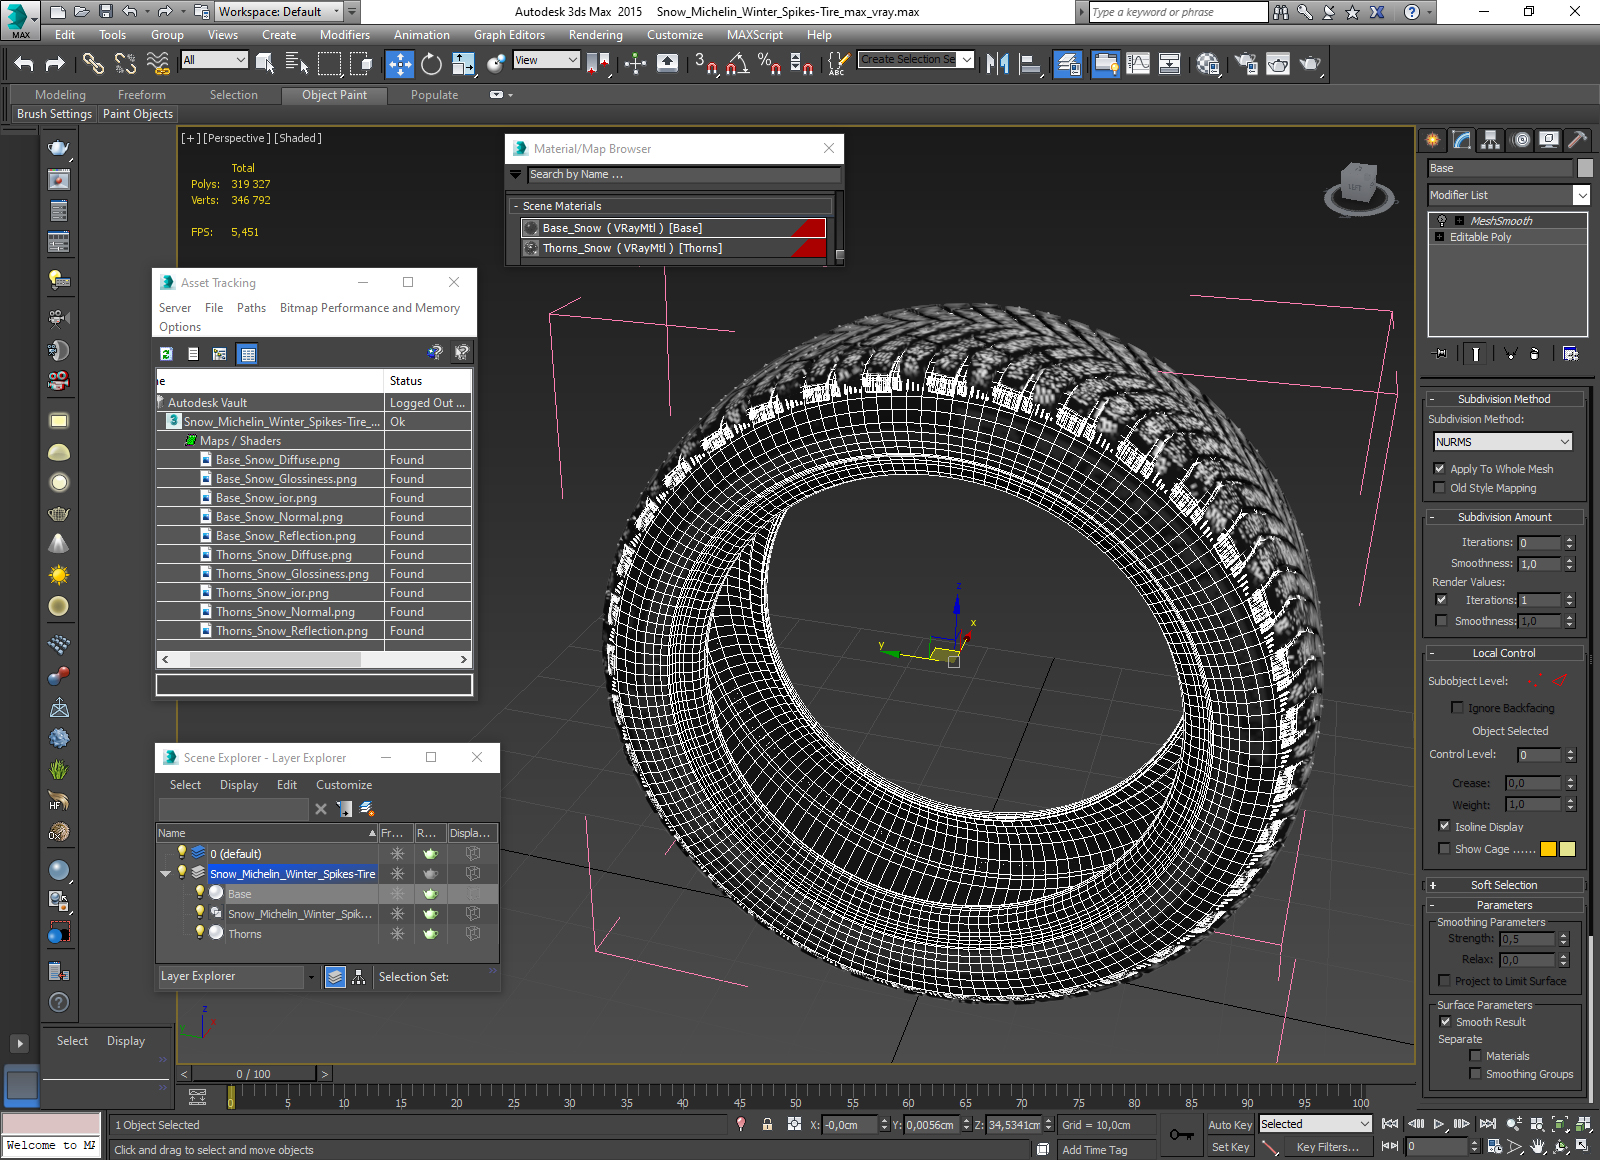Image resolution: width=1600 pixels, height=1160 pixels.
Task: Open the Rendering menu
Action: tap(595, 35)
